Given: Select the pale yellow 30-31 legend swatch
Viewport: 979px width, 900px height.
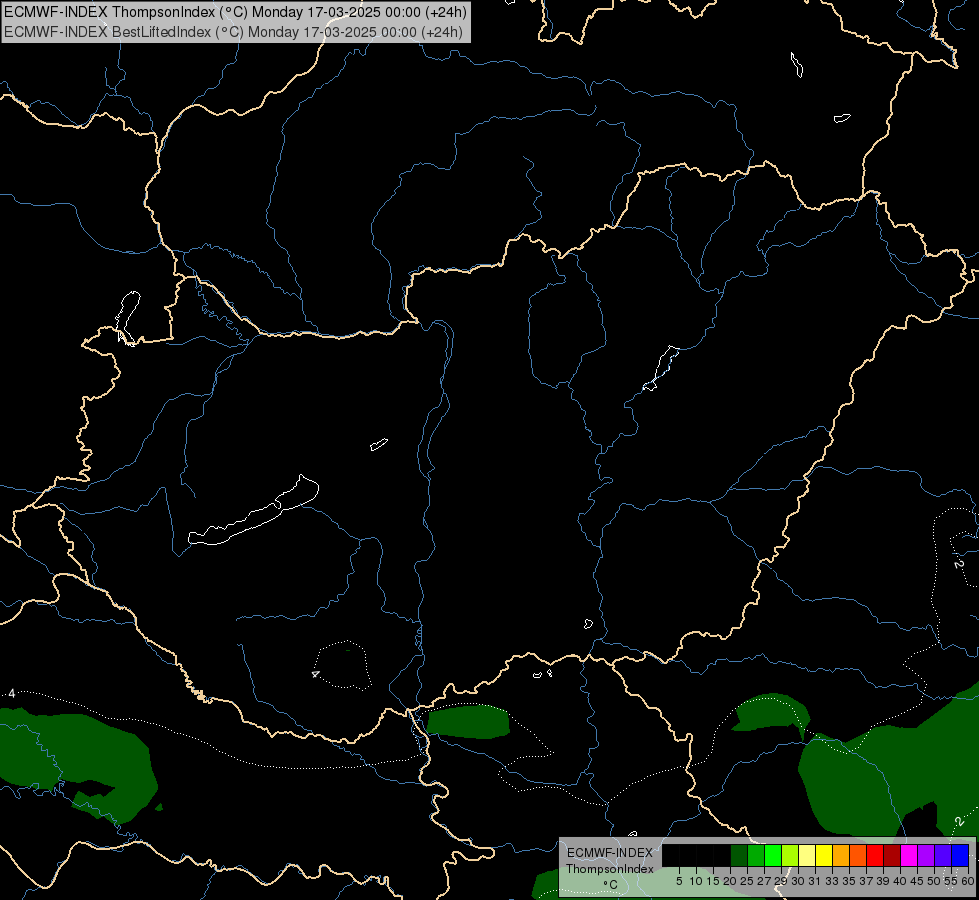Looking at the screenshot, I should (807, 855).
